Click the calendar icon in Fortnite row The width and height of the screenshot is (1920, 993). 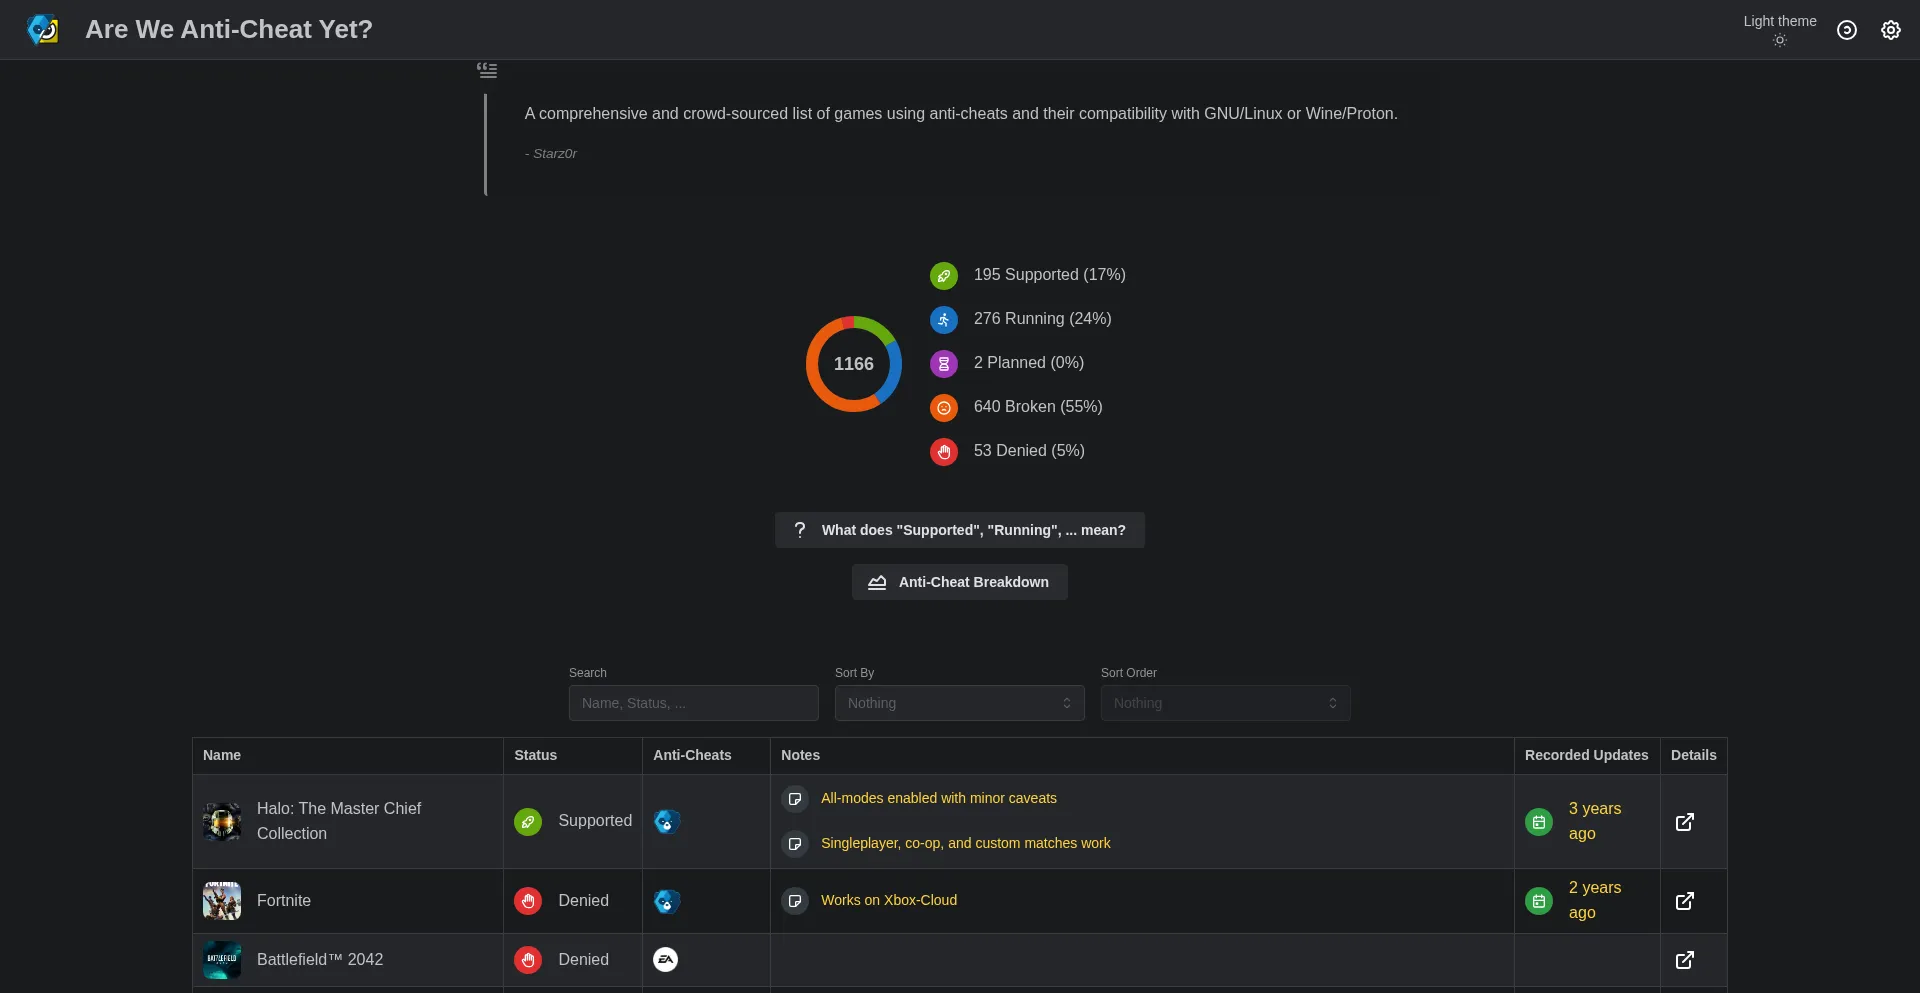click(1539, 901)
